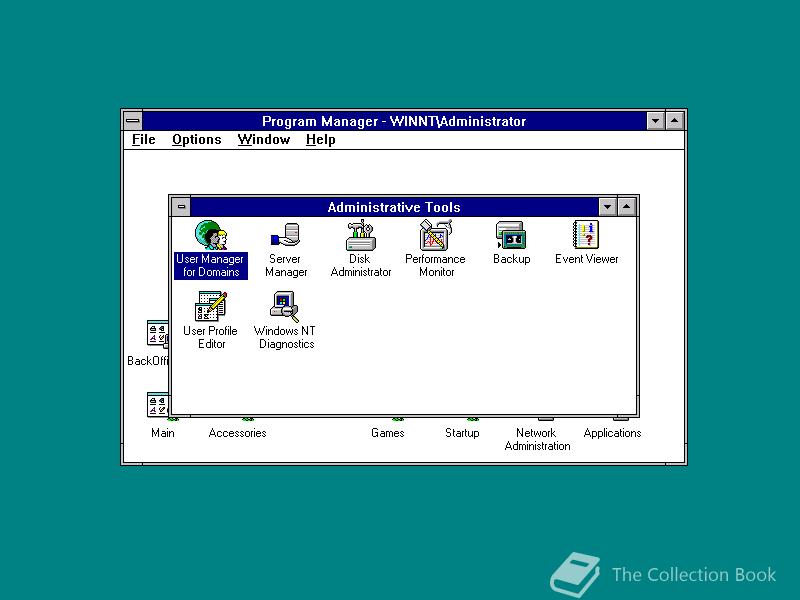Image resolution: width=800 pixels, height=600 pixels.
Task: Click the Games group label
Action: click(388, 433)
